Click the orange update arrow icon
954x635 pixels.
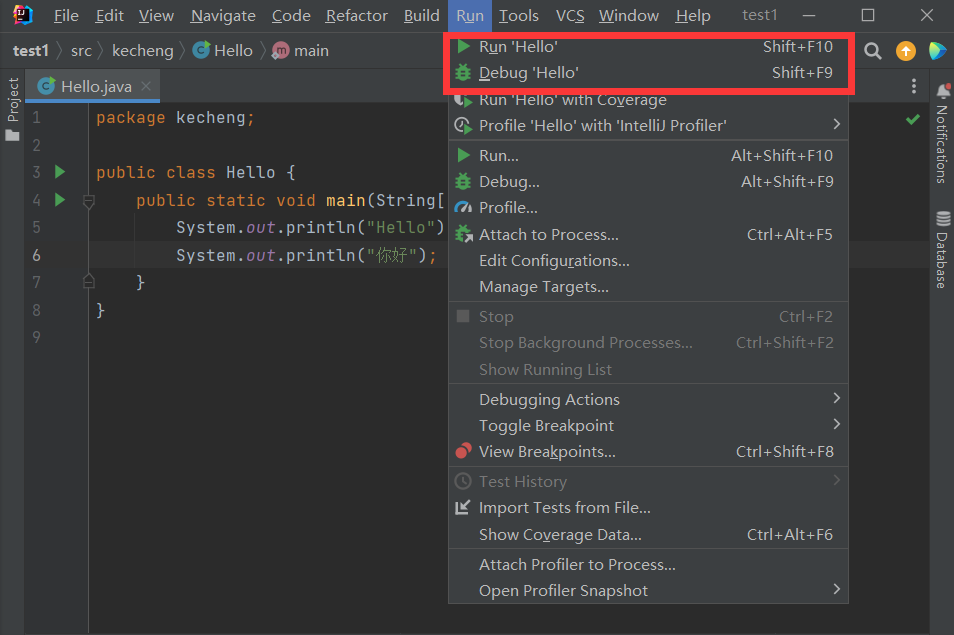point(905,51)
